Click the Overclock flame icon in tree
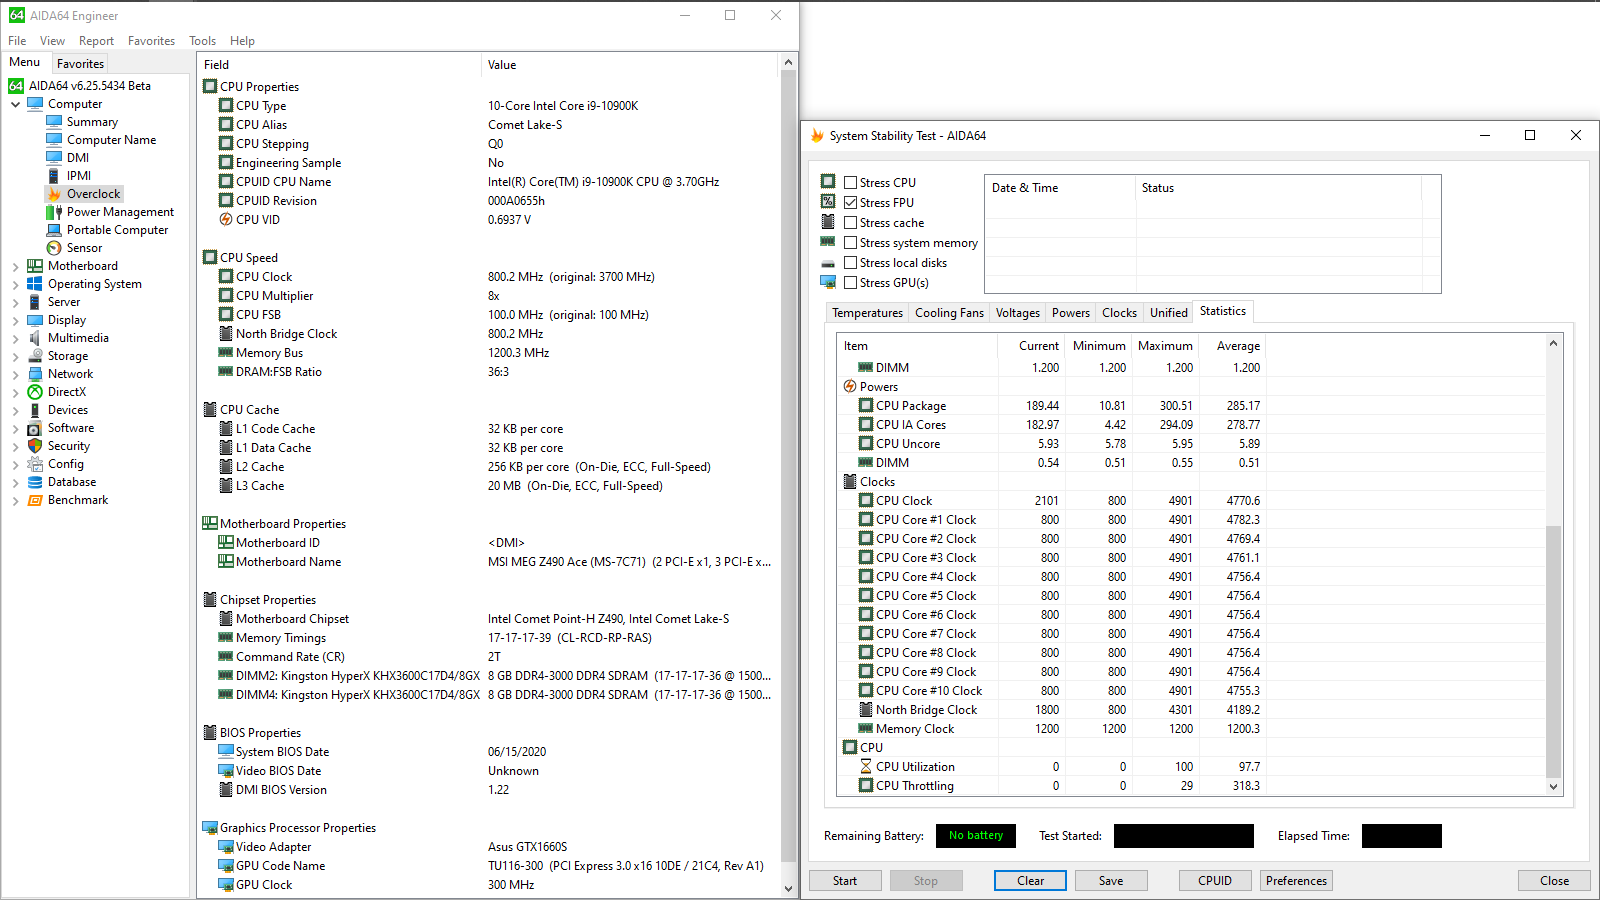Screen dimensions: 1600x900 [x=54, y=194]
